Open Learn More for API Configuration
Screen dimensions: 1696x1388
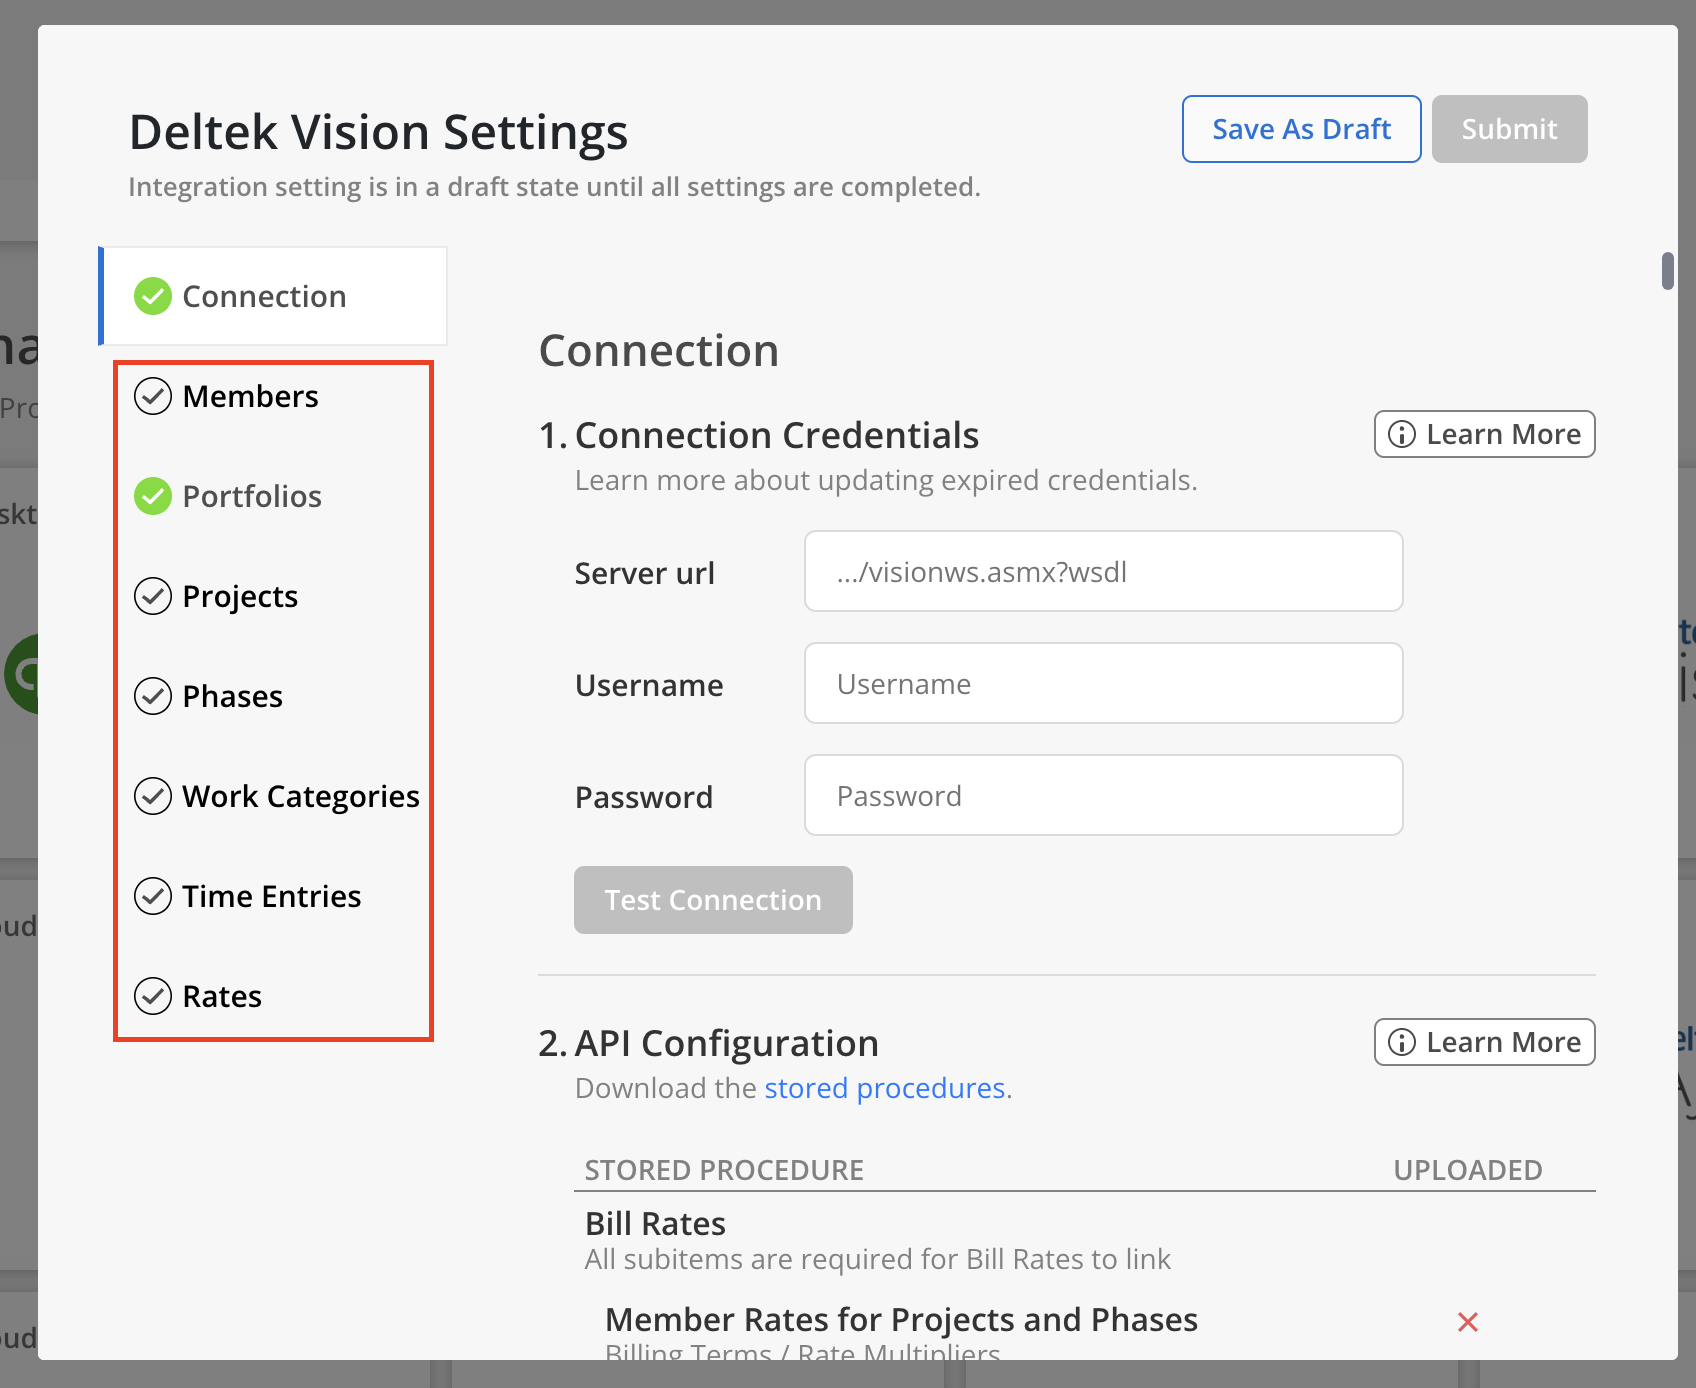1484,1042
